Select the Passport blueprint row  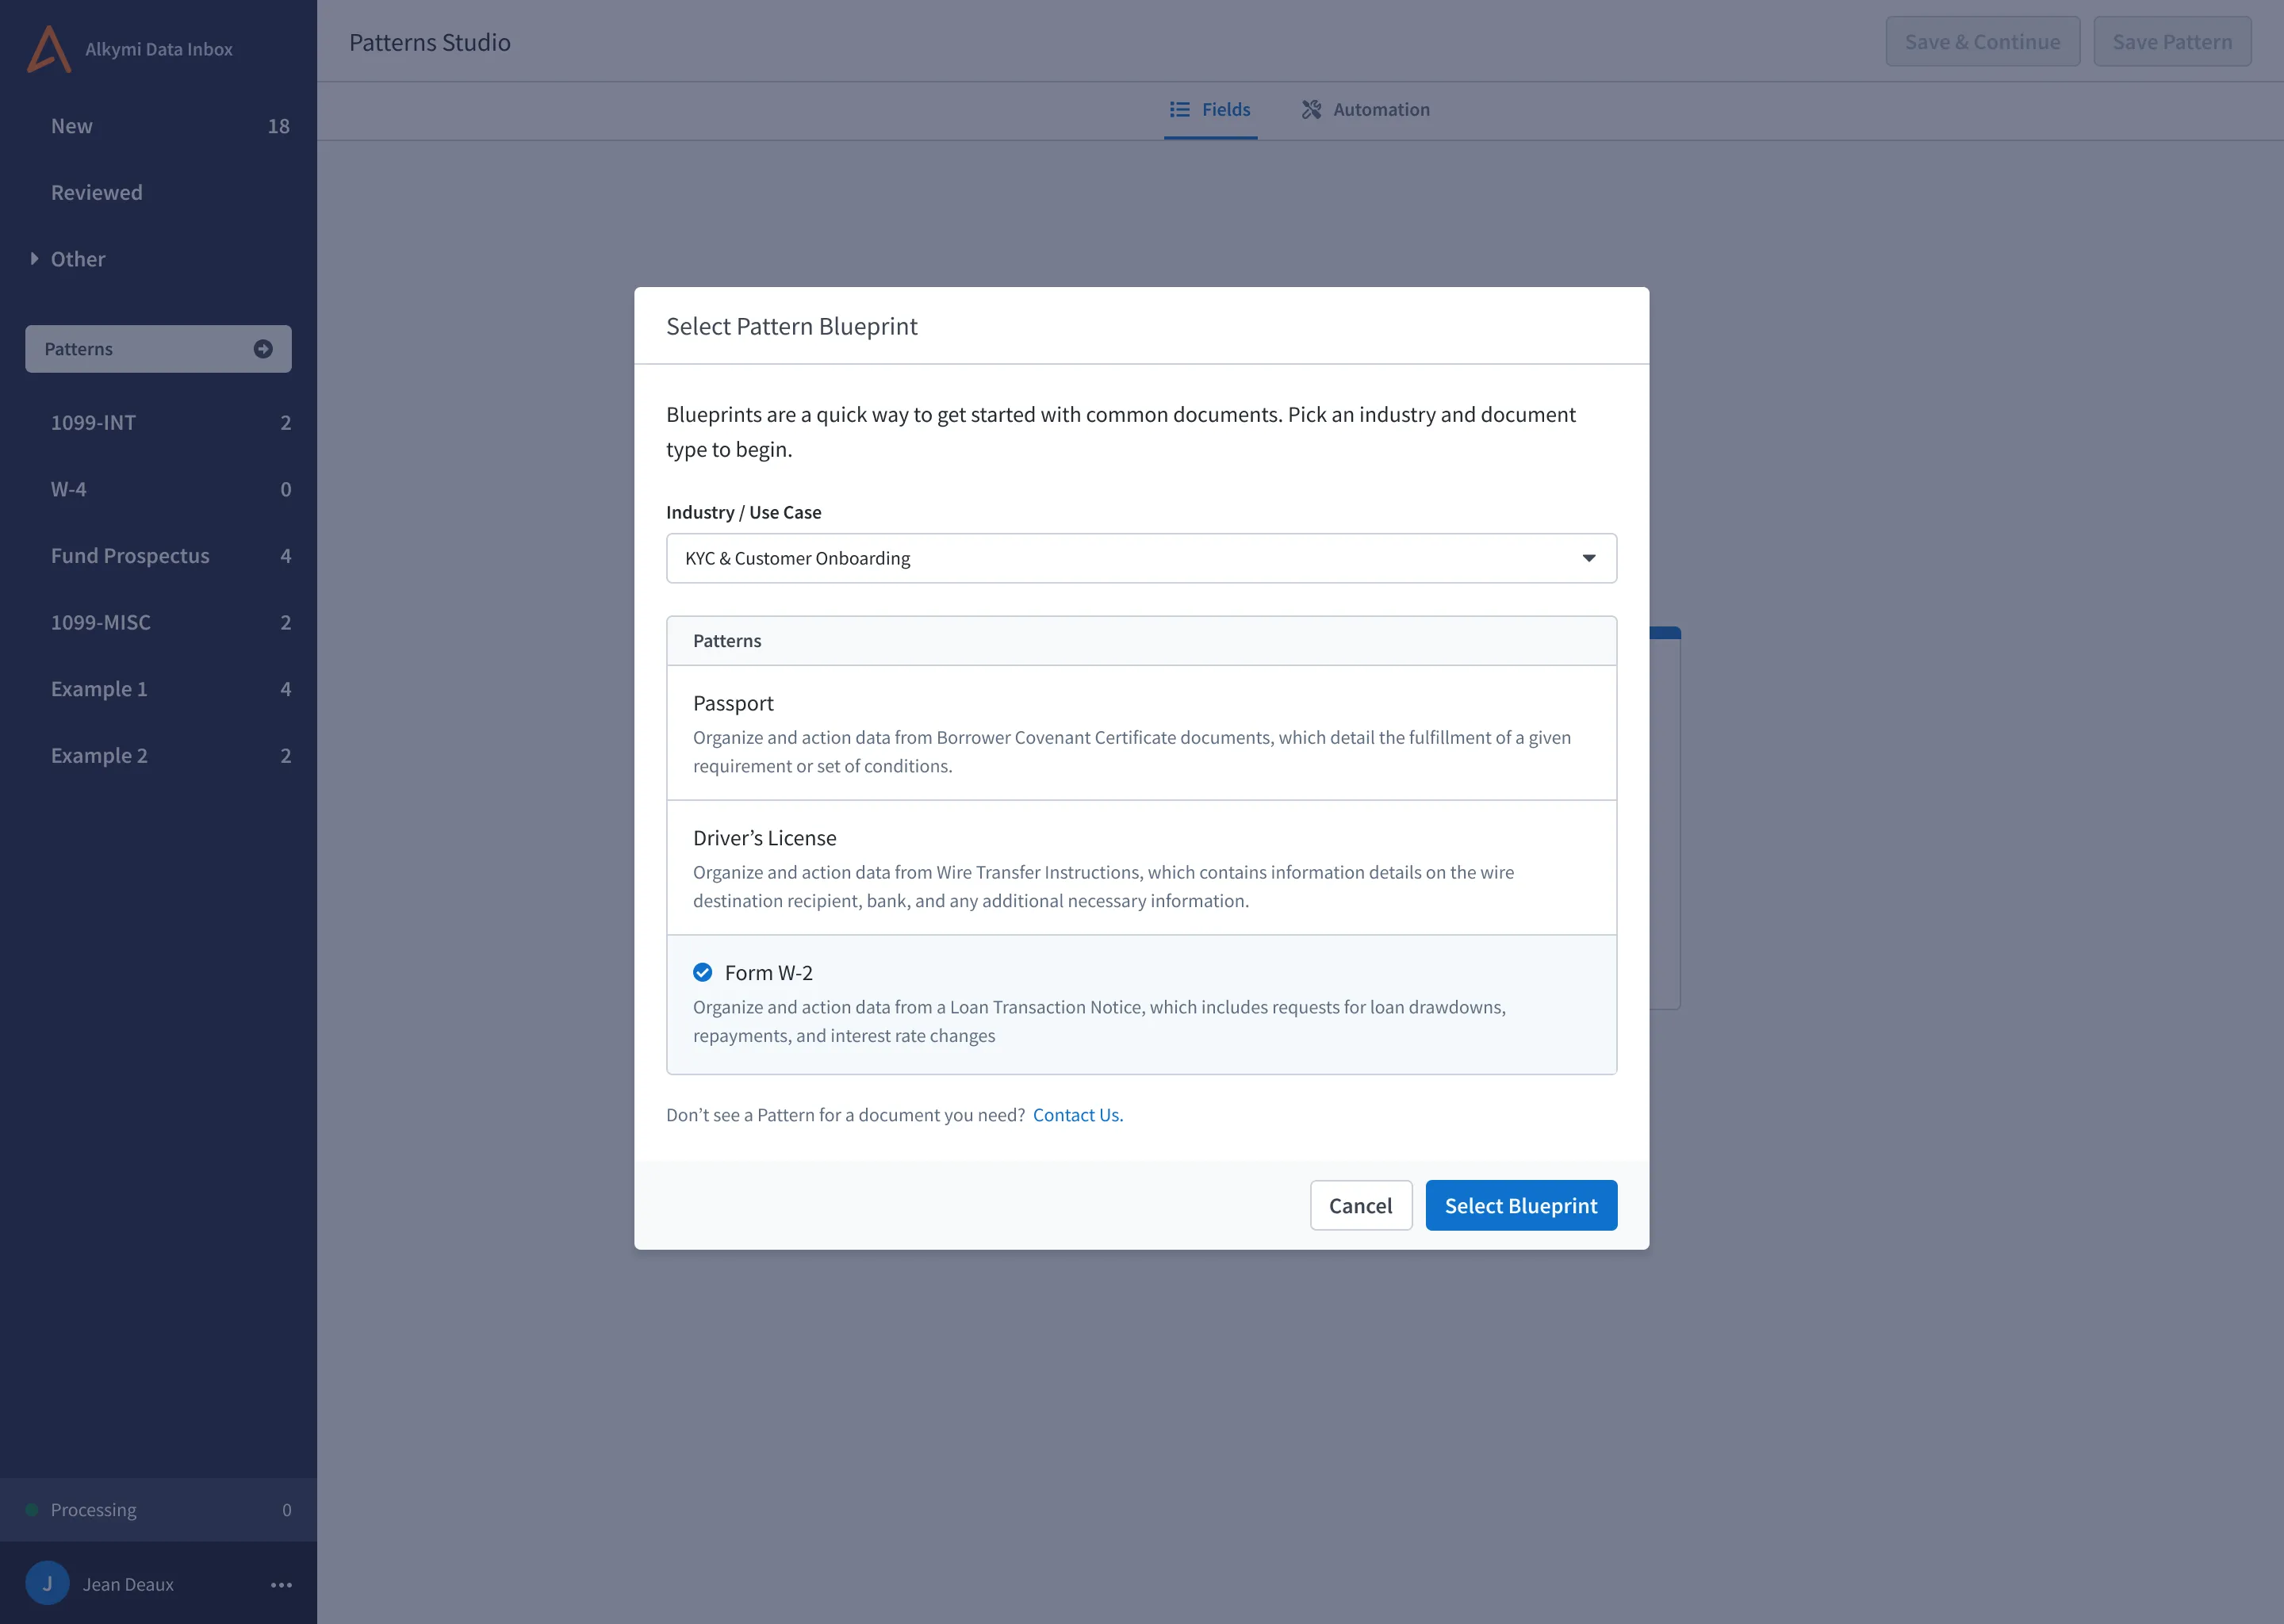[1141, 733]
